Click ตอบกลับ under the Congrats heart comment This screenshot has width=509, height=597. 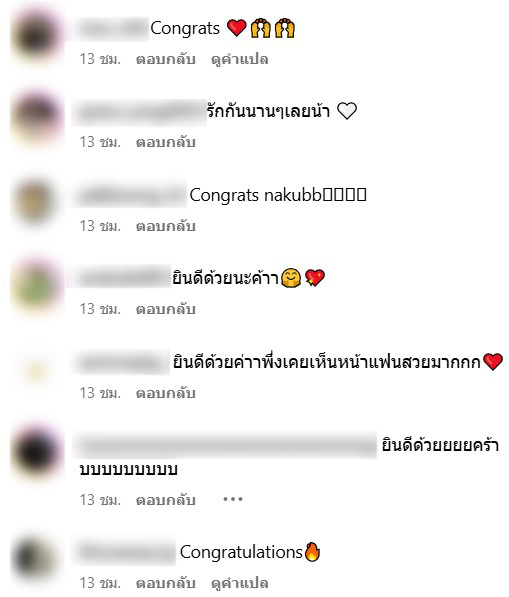click(x=166, y=59)
